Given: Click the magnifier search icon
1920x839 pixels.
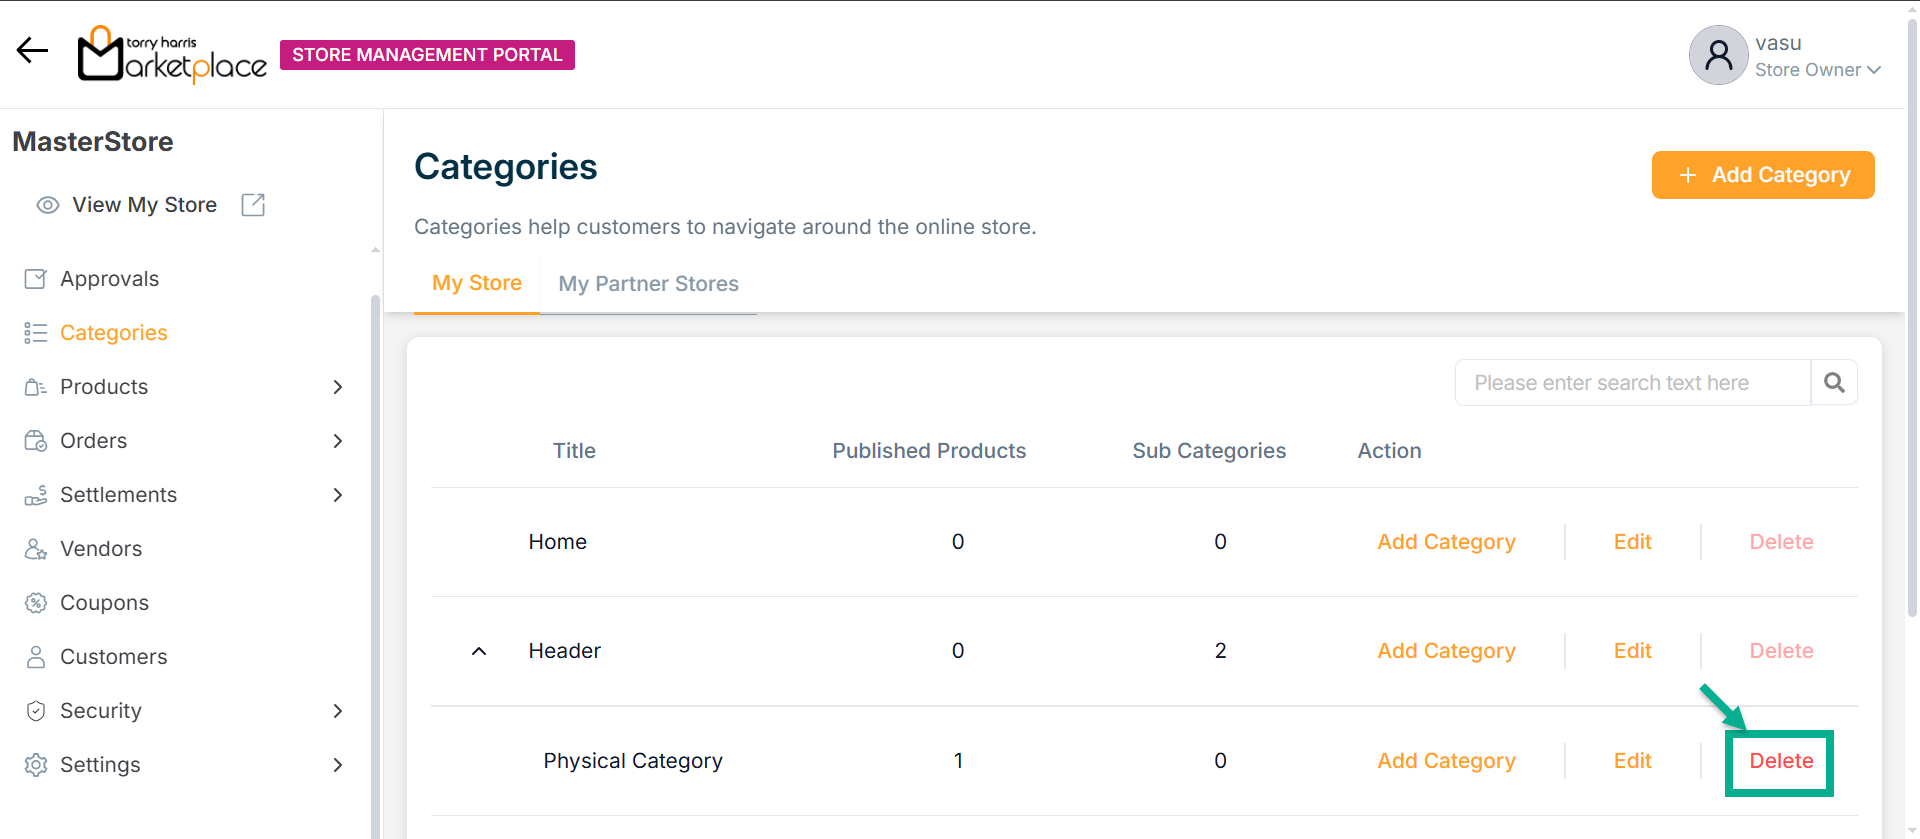Looking at the screenshot, I should coord(1834,383).
